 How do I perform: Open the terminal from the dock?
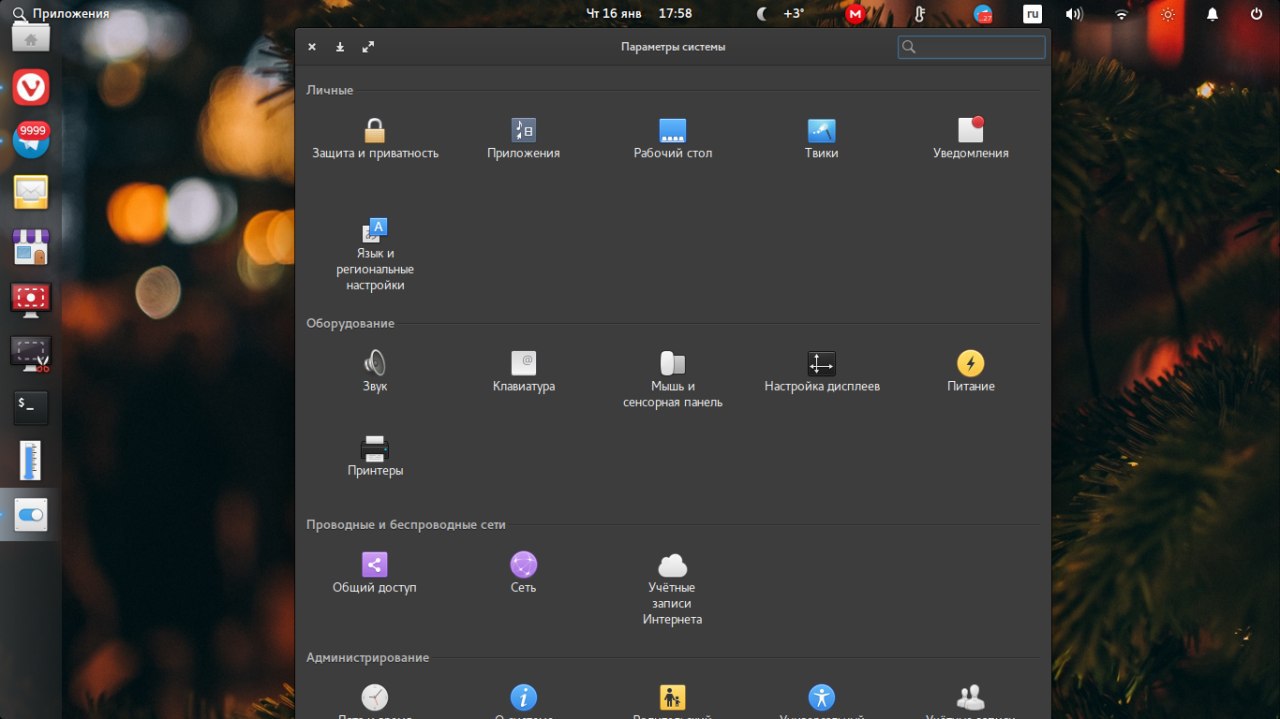pos(31,407)
